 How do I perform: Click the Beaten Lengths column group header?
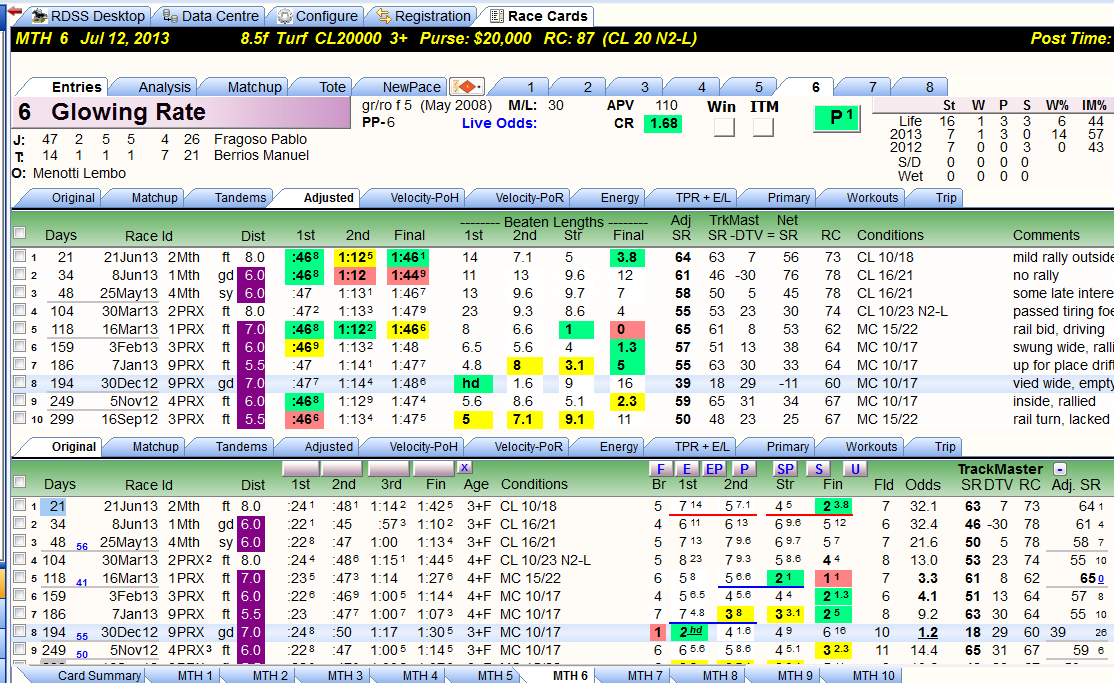pyautogui.click(x=553, y=222)
